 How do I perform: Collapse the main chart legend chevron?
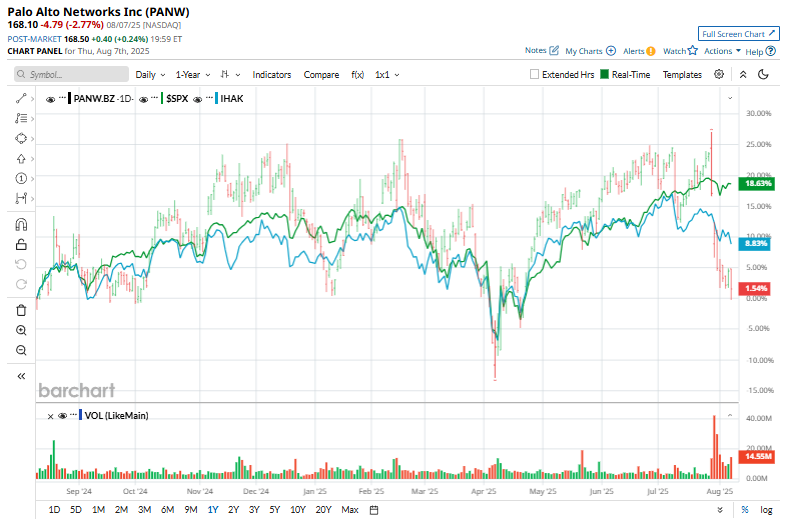coord(730,98)
